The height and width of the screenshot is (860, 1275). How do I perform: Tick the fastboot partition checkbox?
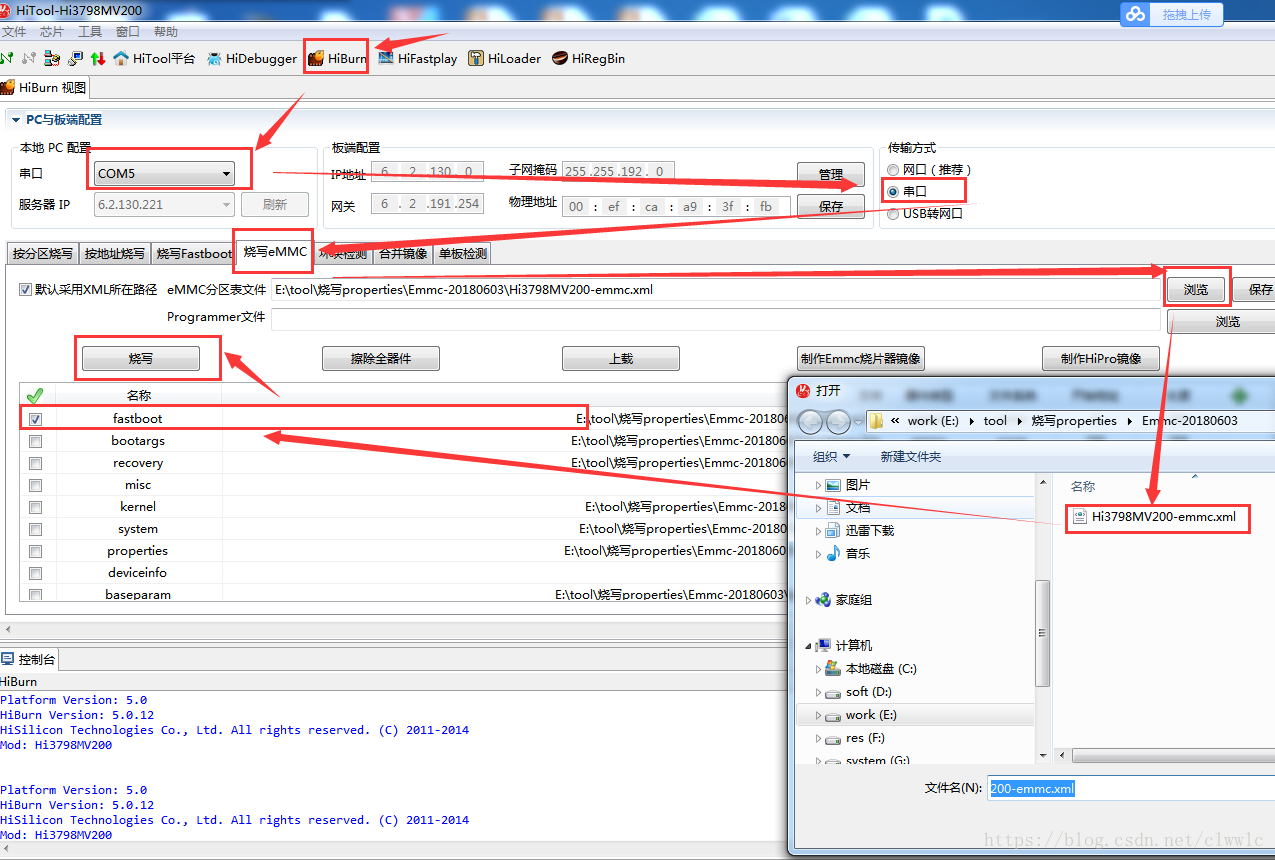(36, 419)
